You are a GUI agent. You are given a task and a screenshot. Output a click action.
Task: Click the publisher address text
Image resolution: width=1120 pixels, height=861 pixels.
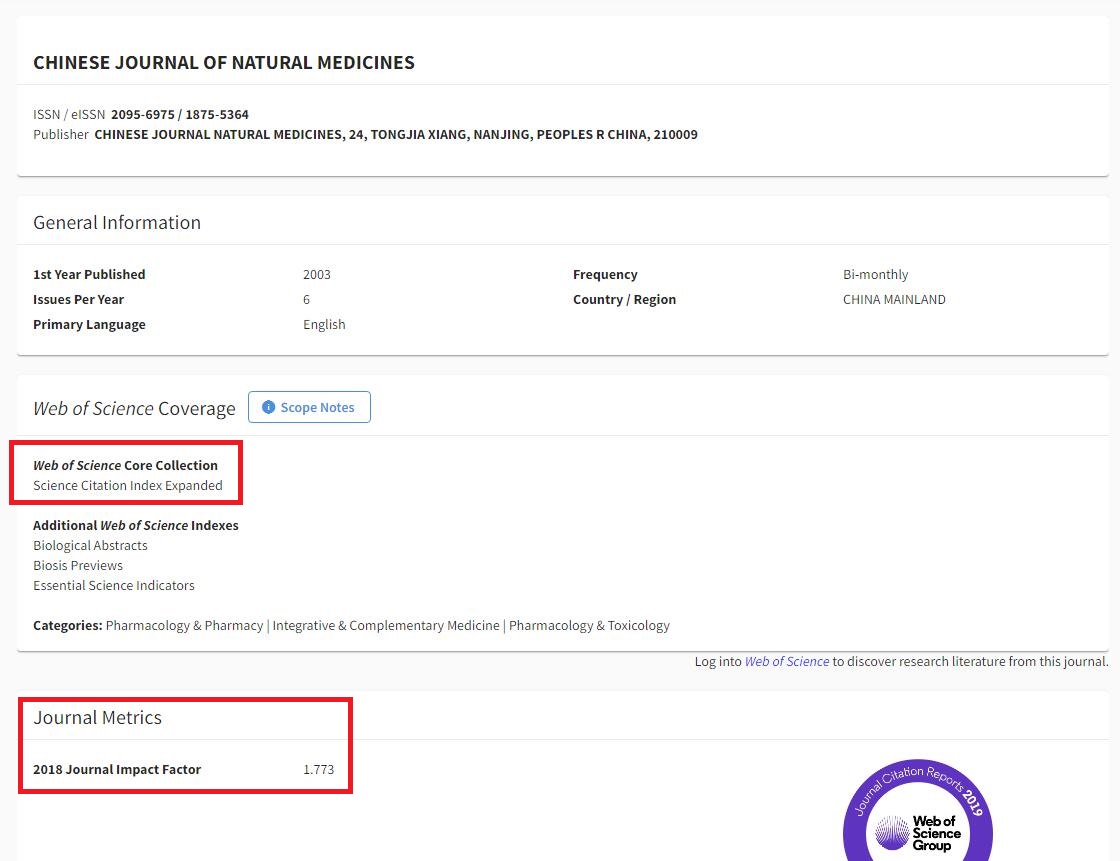396,134
